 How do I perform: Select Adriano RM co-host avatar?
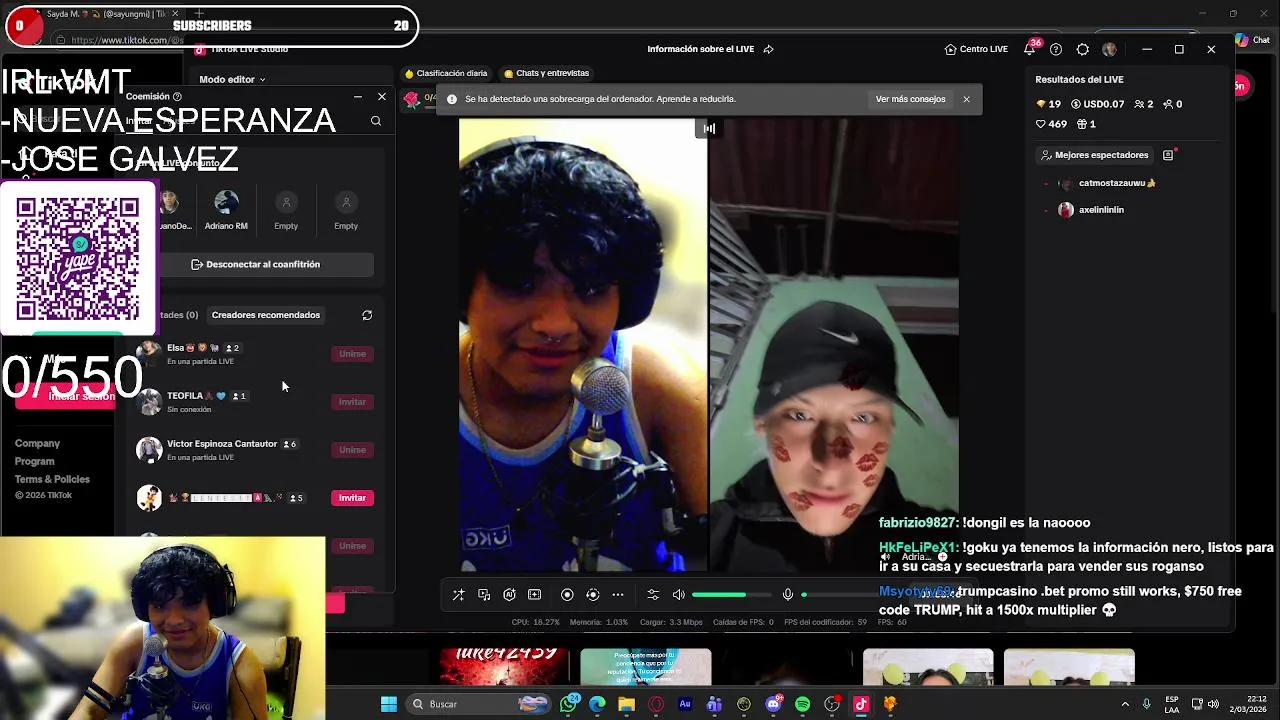pyautogui.click(x=226, y=203)
